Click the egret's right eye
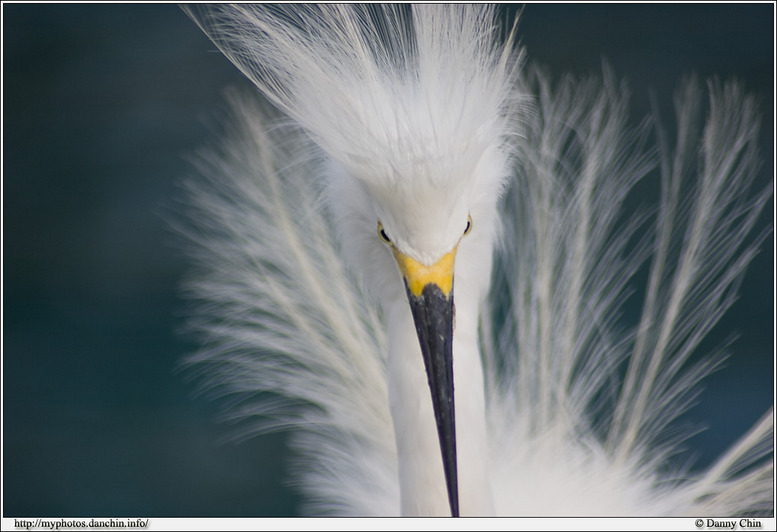Viewport: 777px width, 532px height. click(467, 227)
